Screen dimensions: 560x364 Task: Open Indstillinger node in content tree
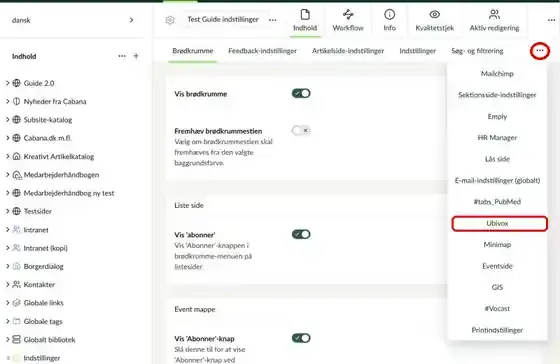[x=42, y=358]
